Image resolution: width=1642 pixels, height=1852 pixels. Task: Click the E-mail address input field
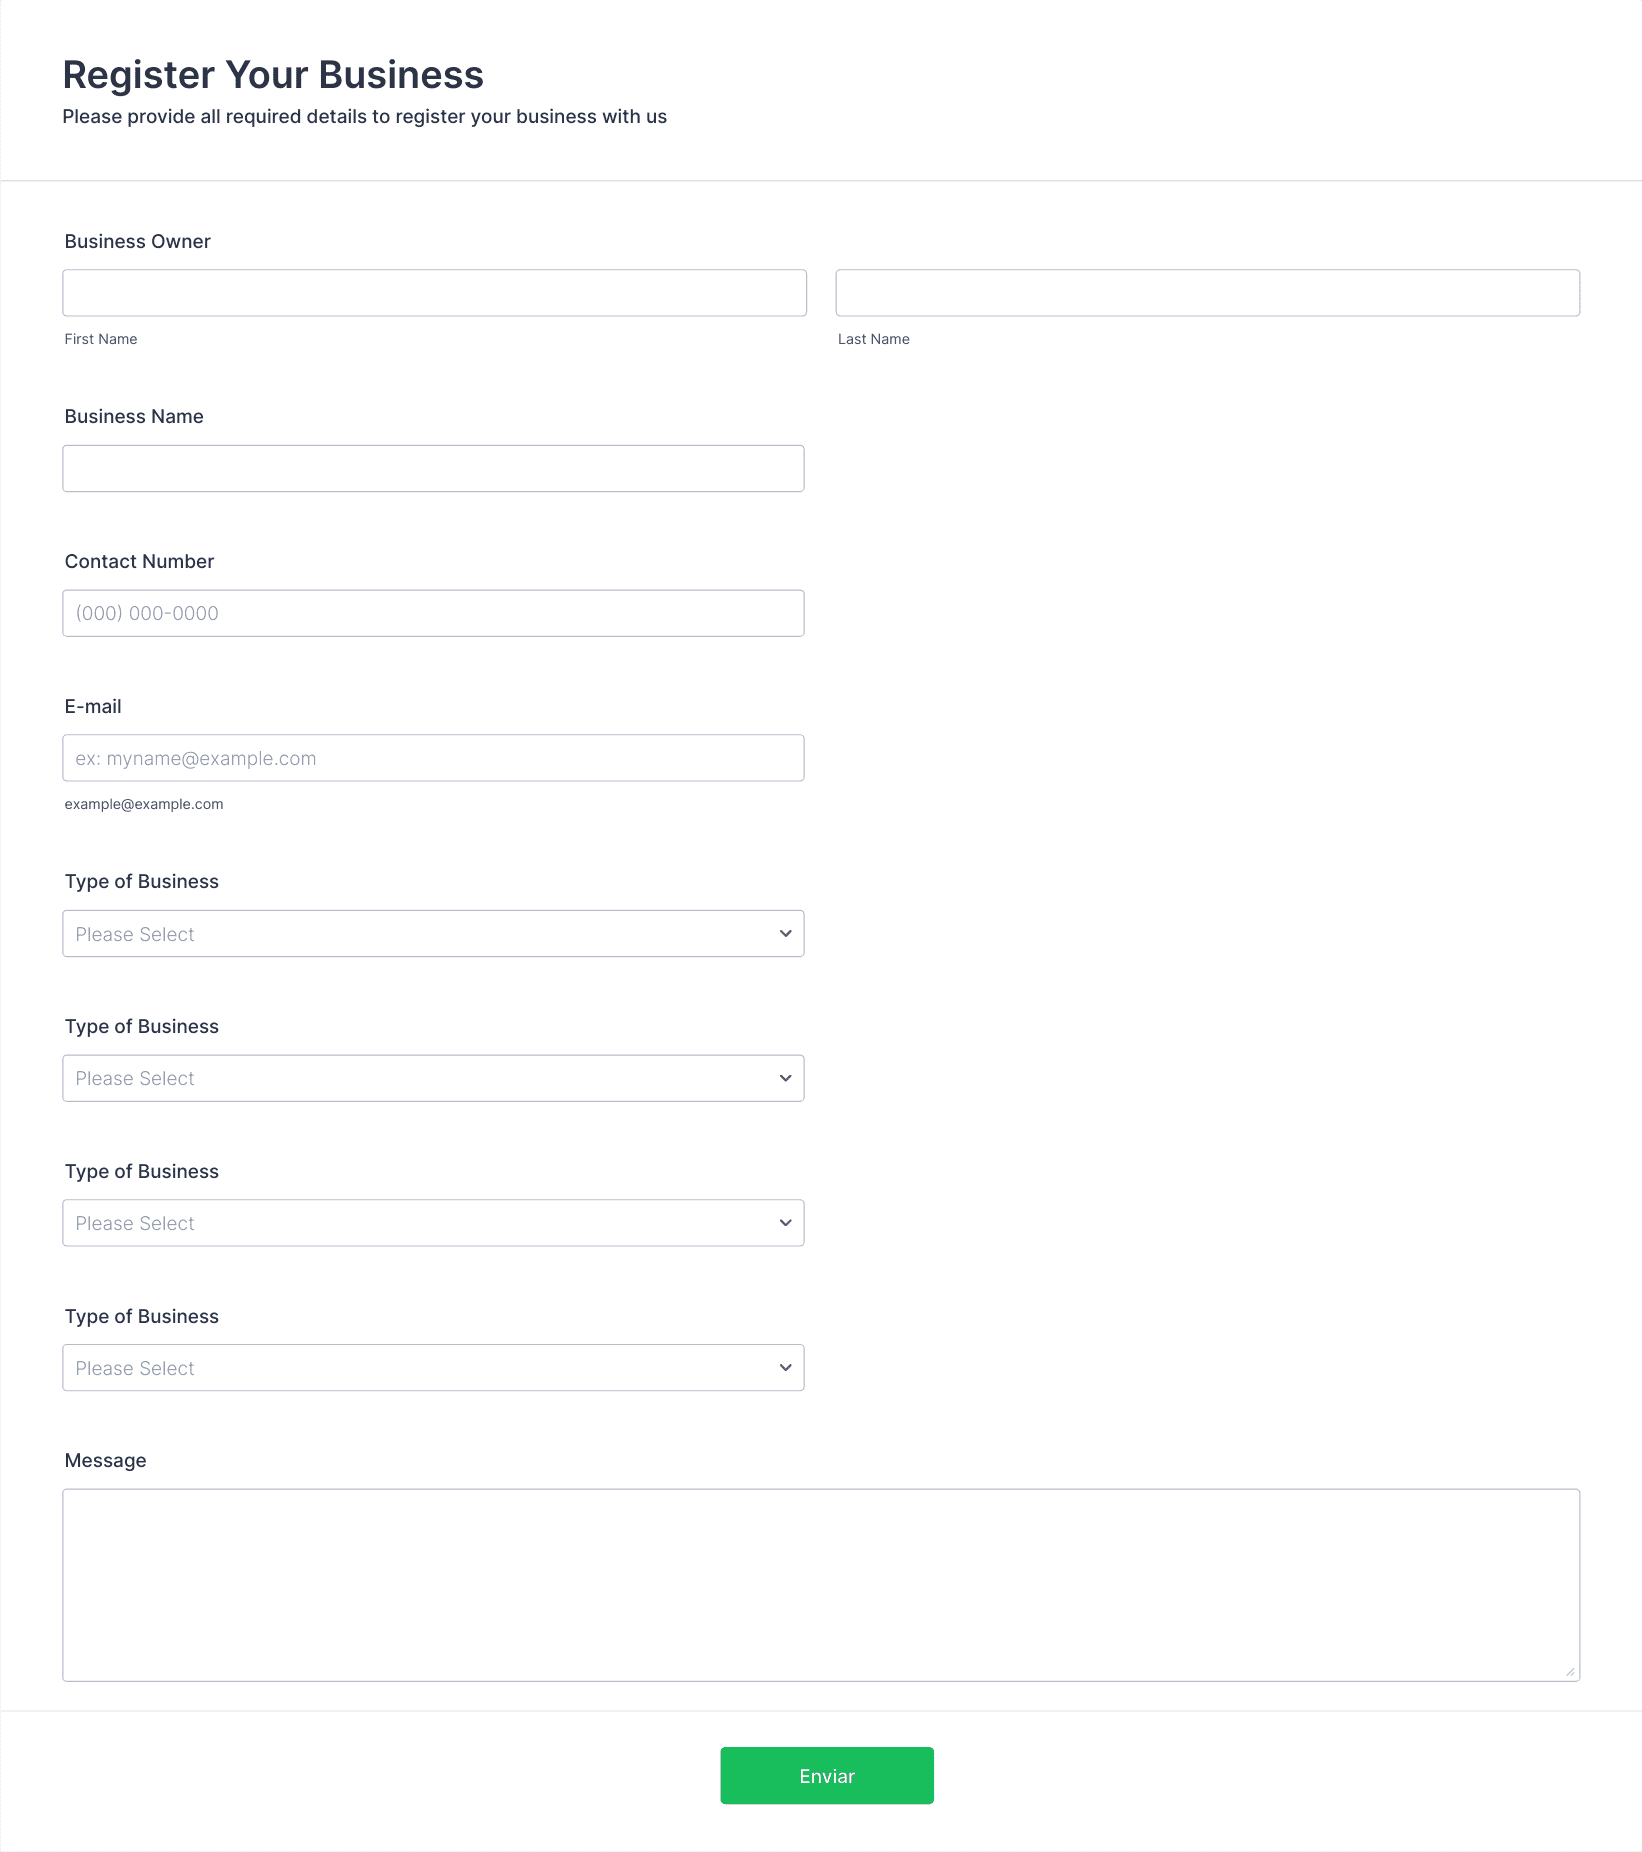click(433, 758)
